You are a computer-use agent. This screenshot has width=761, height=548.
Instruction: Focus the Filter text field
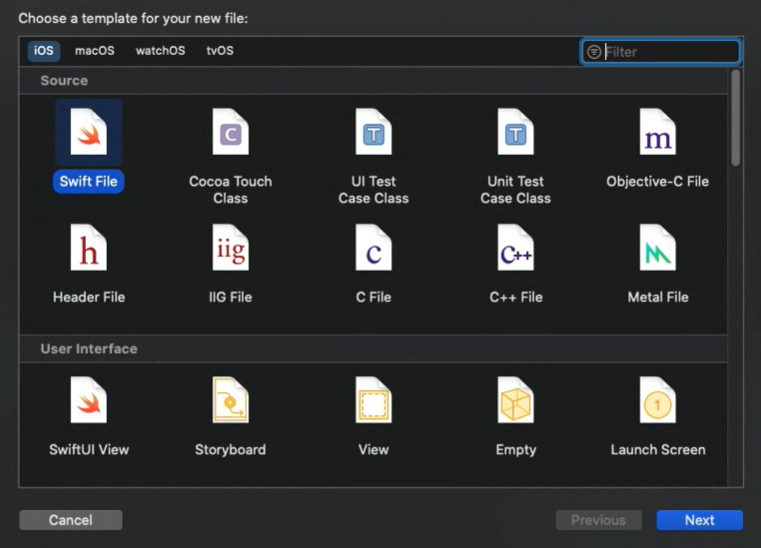(661, 51)
